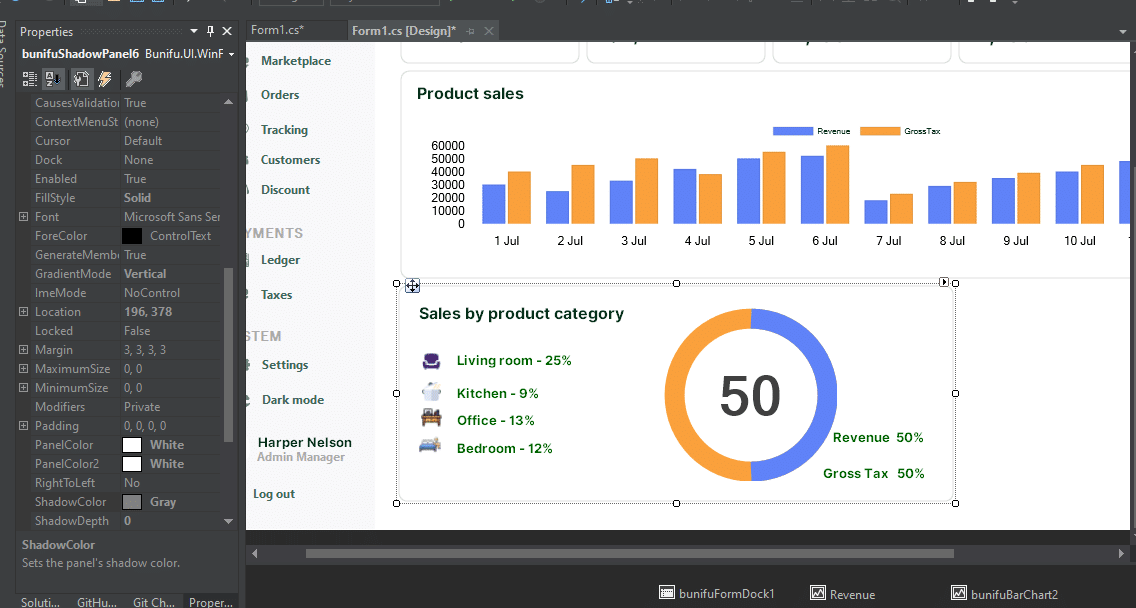Click the Property Pages wrench icon

point(132,79)
